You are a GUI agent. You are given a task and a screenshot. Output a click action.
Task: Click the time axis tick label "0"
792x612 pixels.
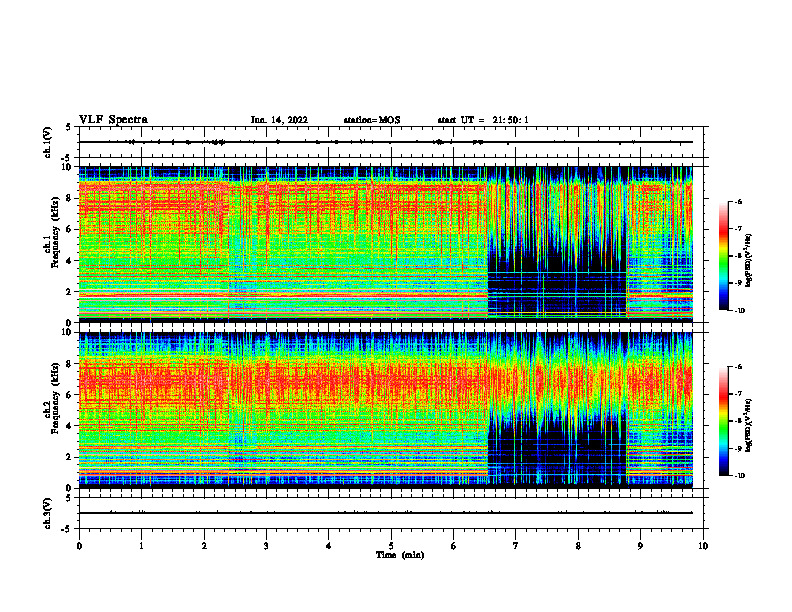point(79,546)
